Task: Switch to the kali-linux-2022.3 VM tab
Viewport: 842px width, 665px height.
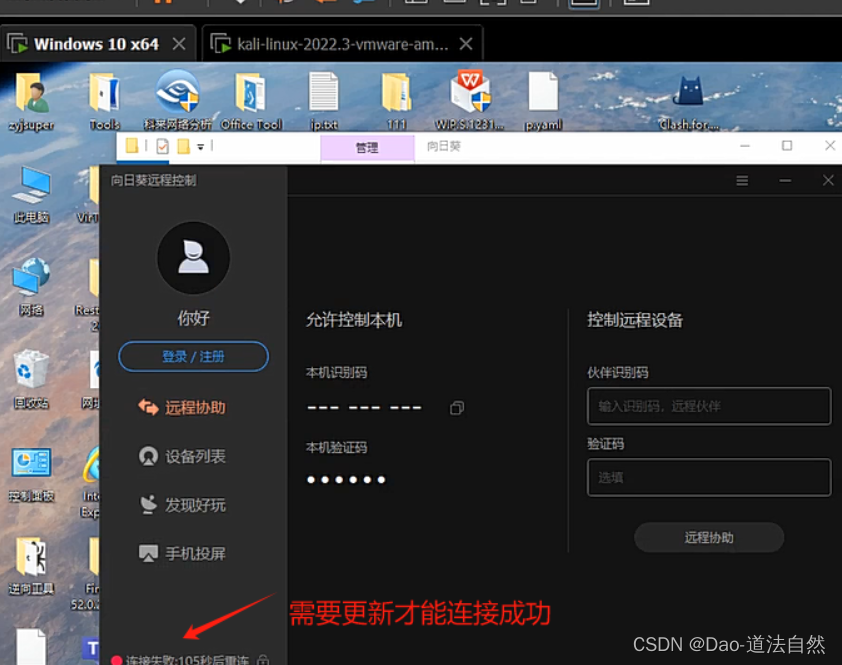Action: (x=342, y=44)
